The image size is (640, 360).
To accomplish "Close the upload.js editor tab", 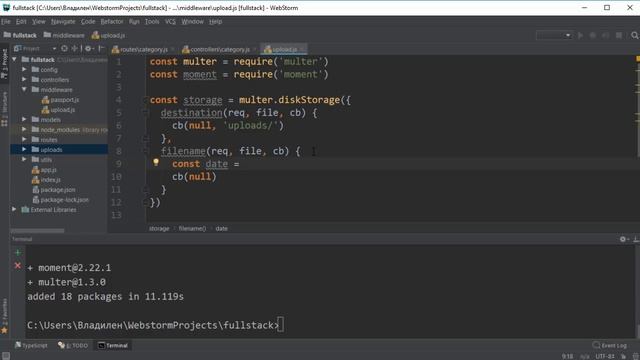I will pos(302,49).
